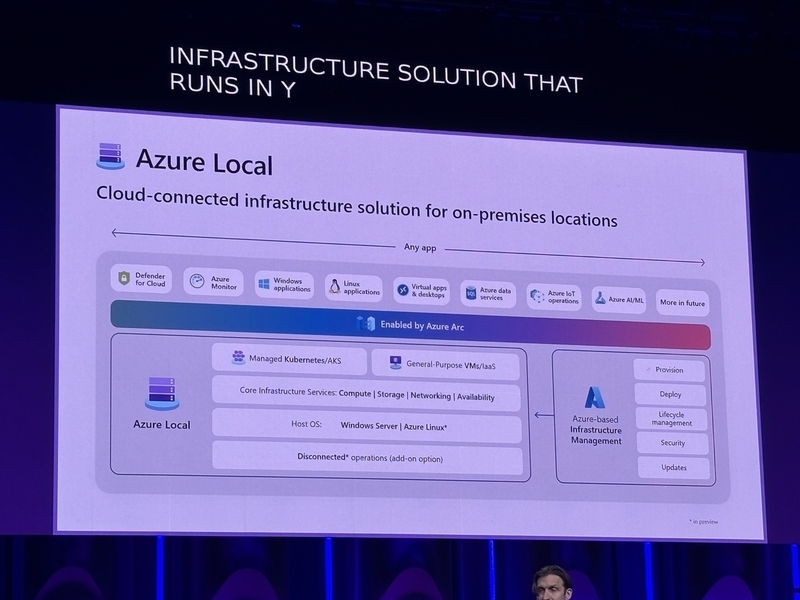Click the Core Infrastructure Services row
The width and height of the screenshot is (800, 600).
coord(366,394)
